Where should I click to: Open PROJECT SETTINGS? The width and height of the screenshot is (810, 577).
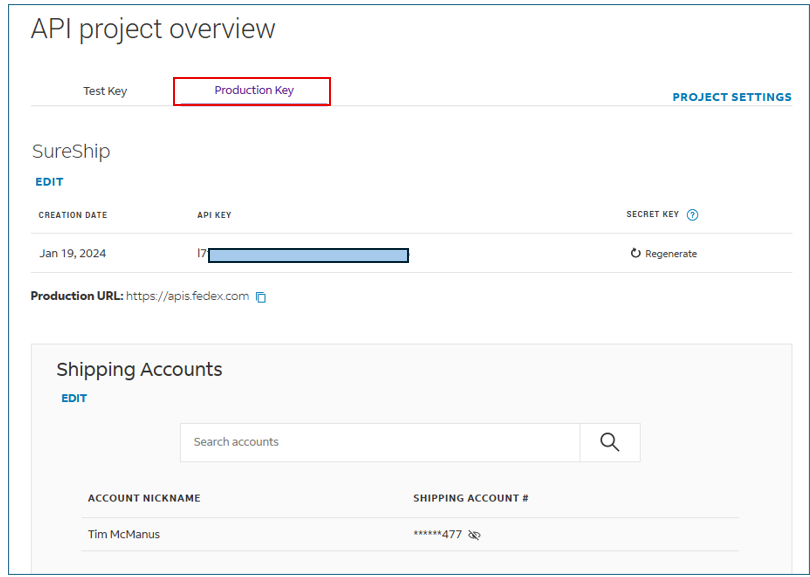[x=731, y=97]
